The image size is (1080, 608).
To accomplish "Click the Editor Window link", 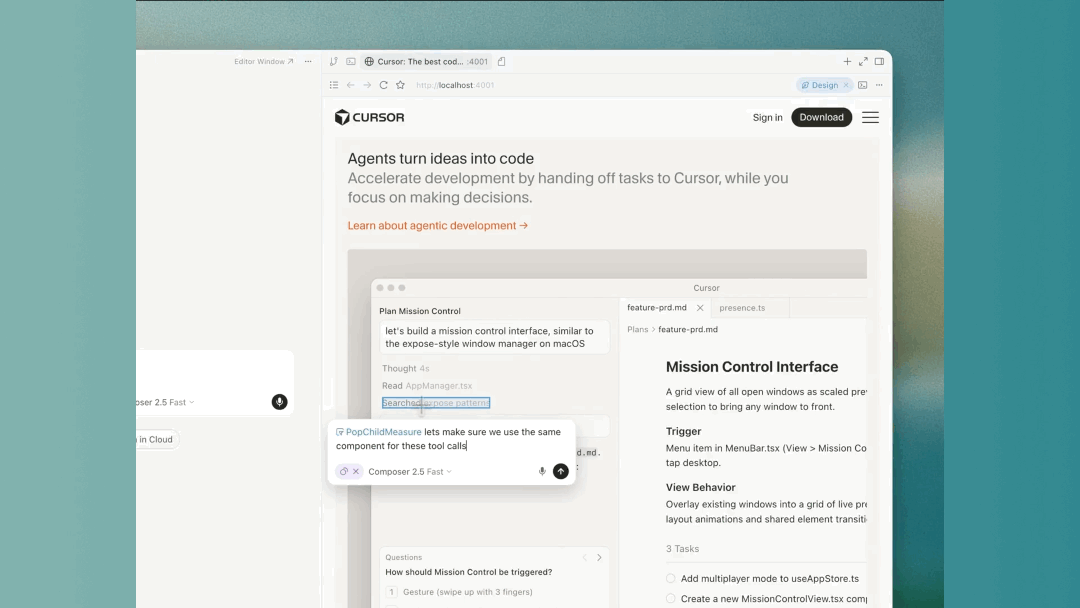I will pos(263,61).
